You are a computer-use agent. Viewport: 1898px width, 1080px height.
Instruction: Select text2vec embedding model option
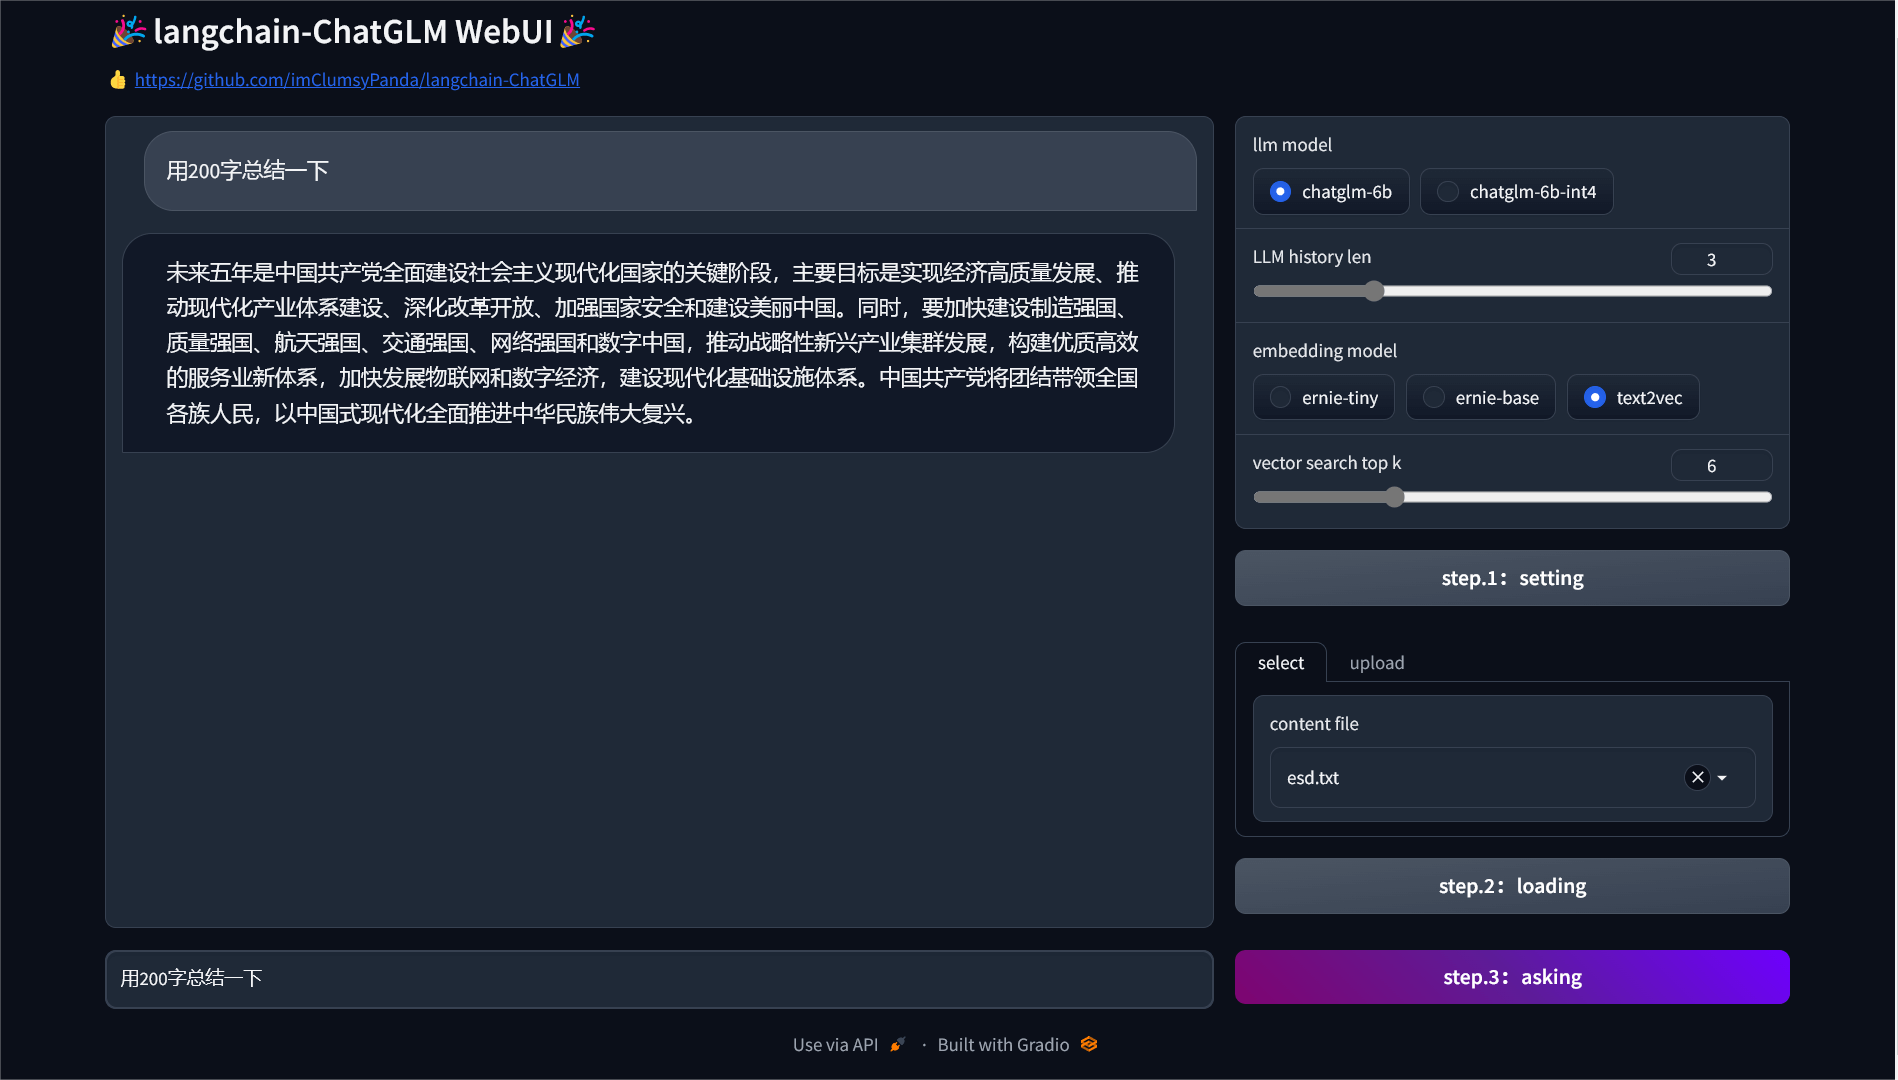[x=1595, y=397]
